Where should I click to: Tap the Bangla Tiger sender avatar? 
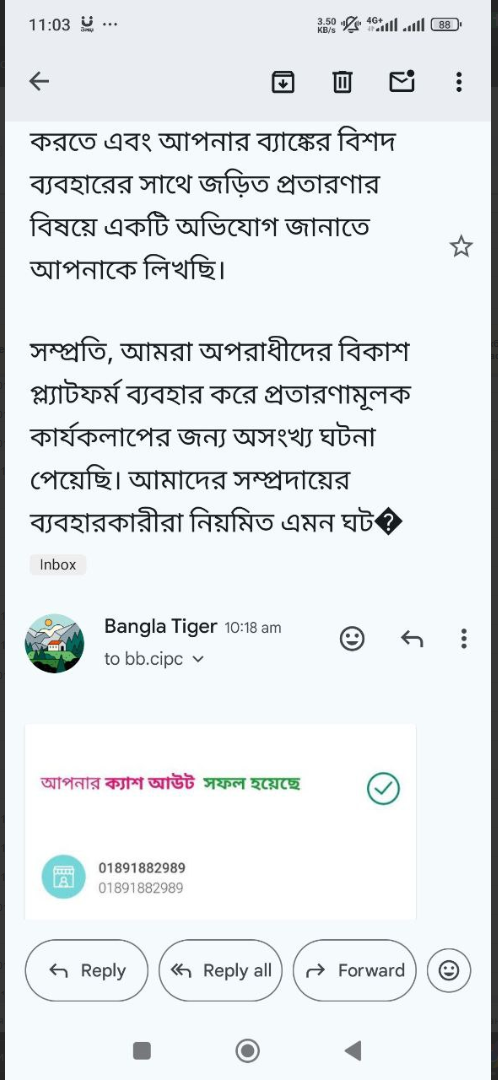[54, 643]
